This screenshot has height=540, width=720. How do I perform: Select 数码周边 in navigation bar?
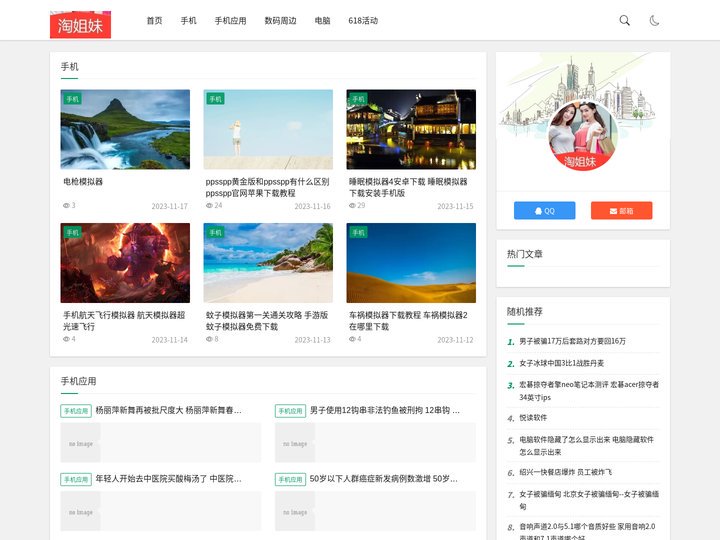coord(281,21)
